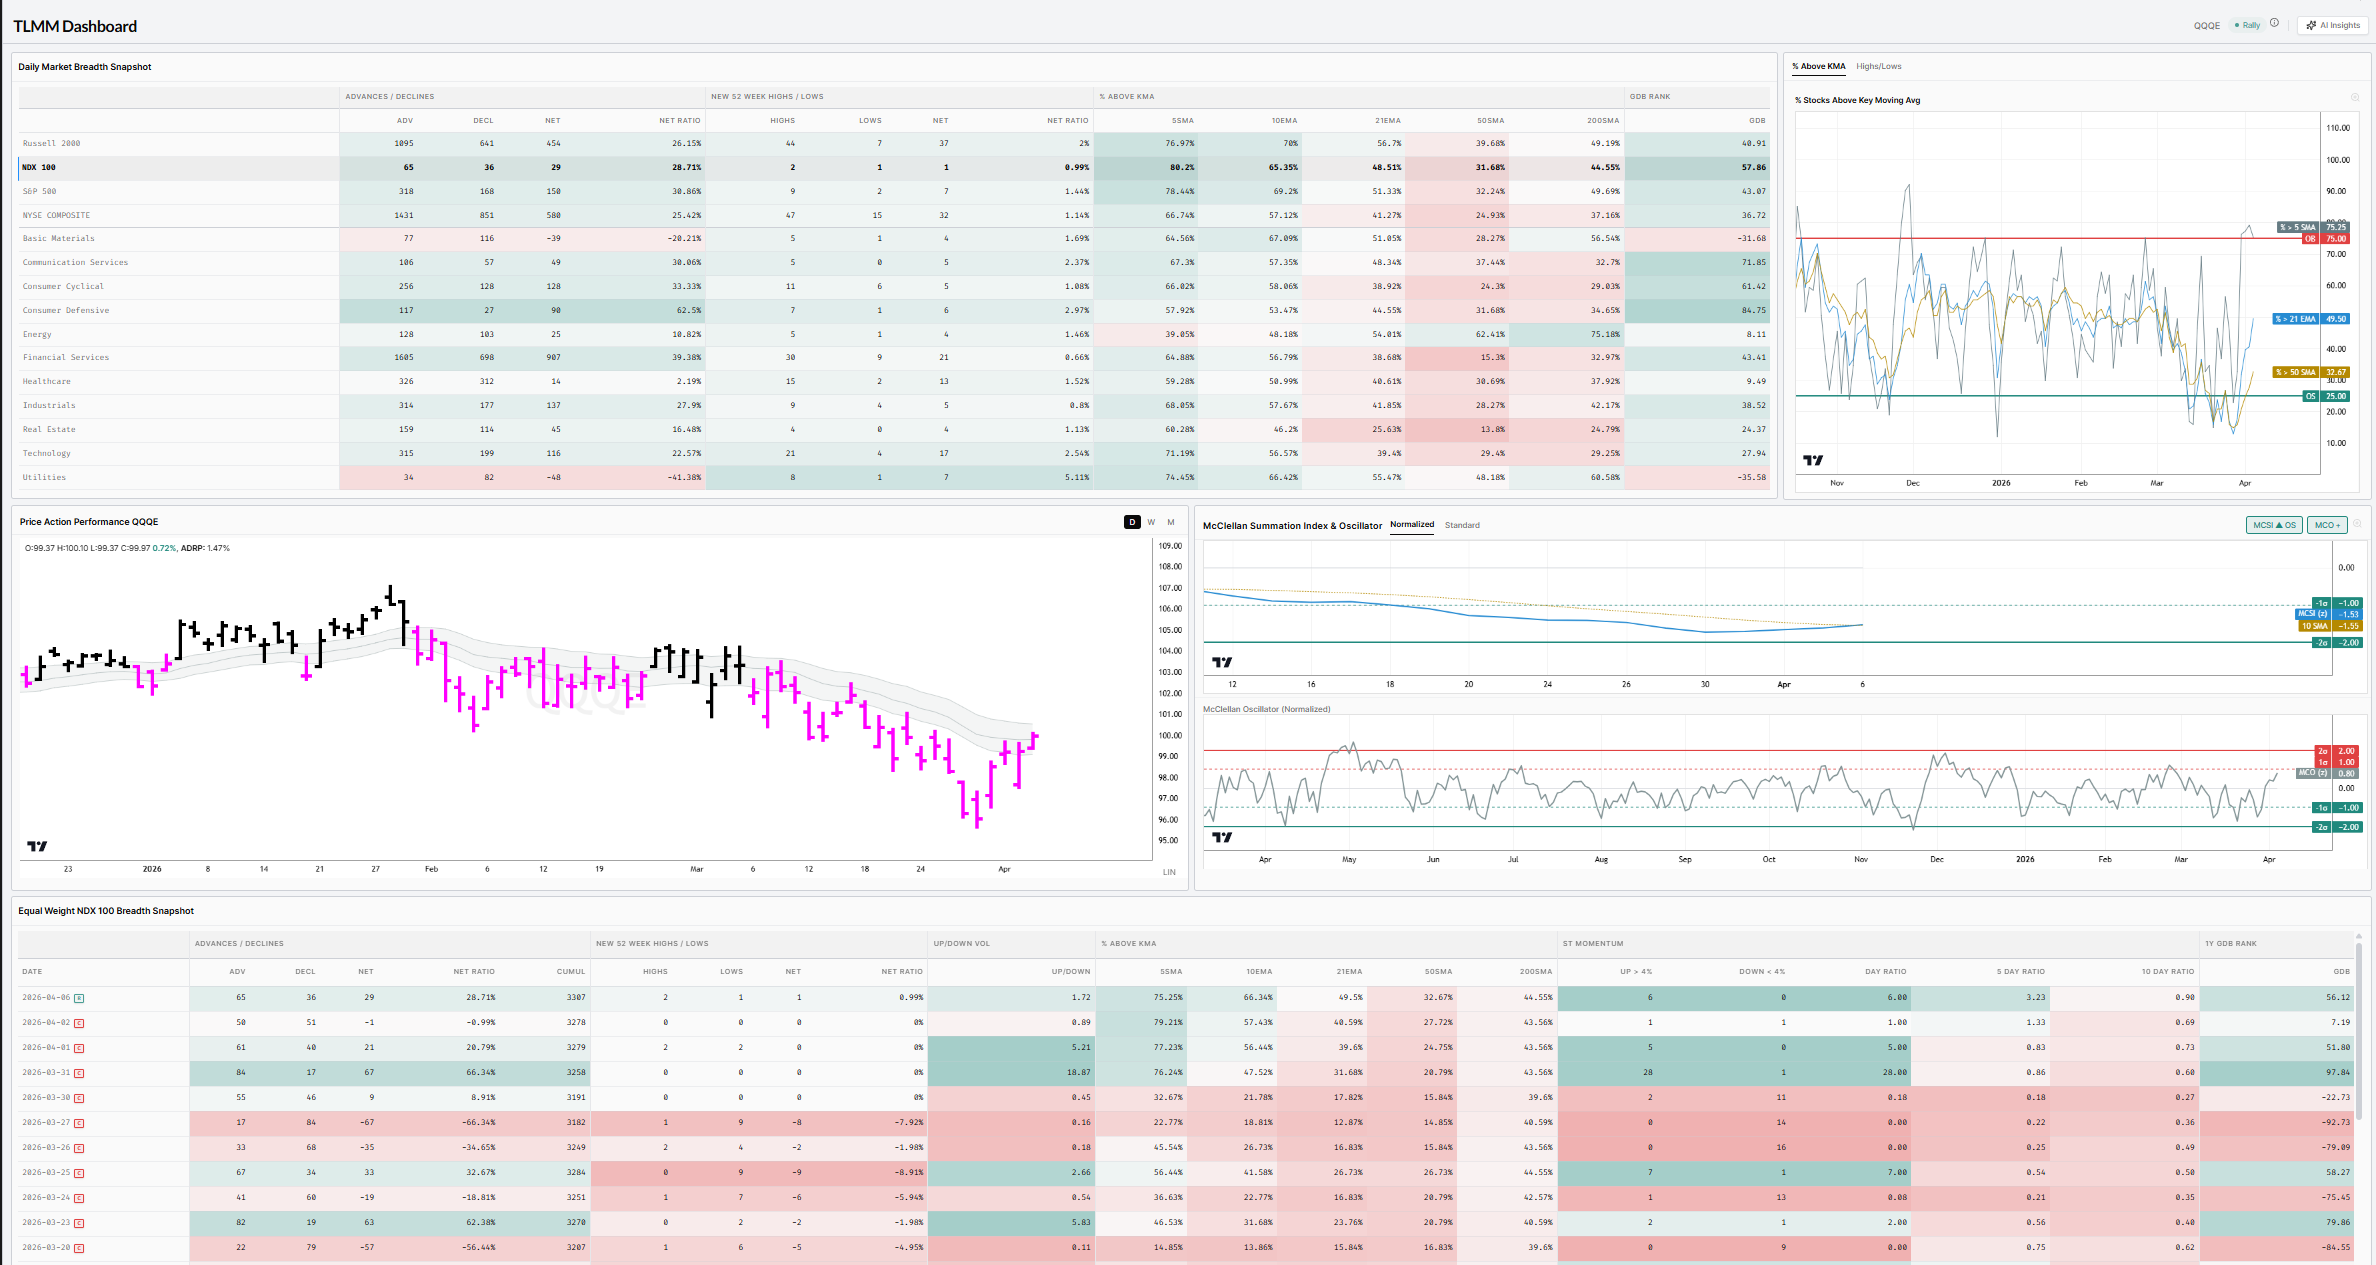Click TradingView logo on McClellan Oscillator chart

pyautogui.click(x=1222, y=837)
